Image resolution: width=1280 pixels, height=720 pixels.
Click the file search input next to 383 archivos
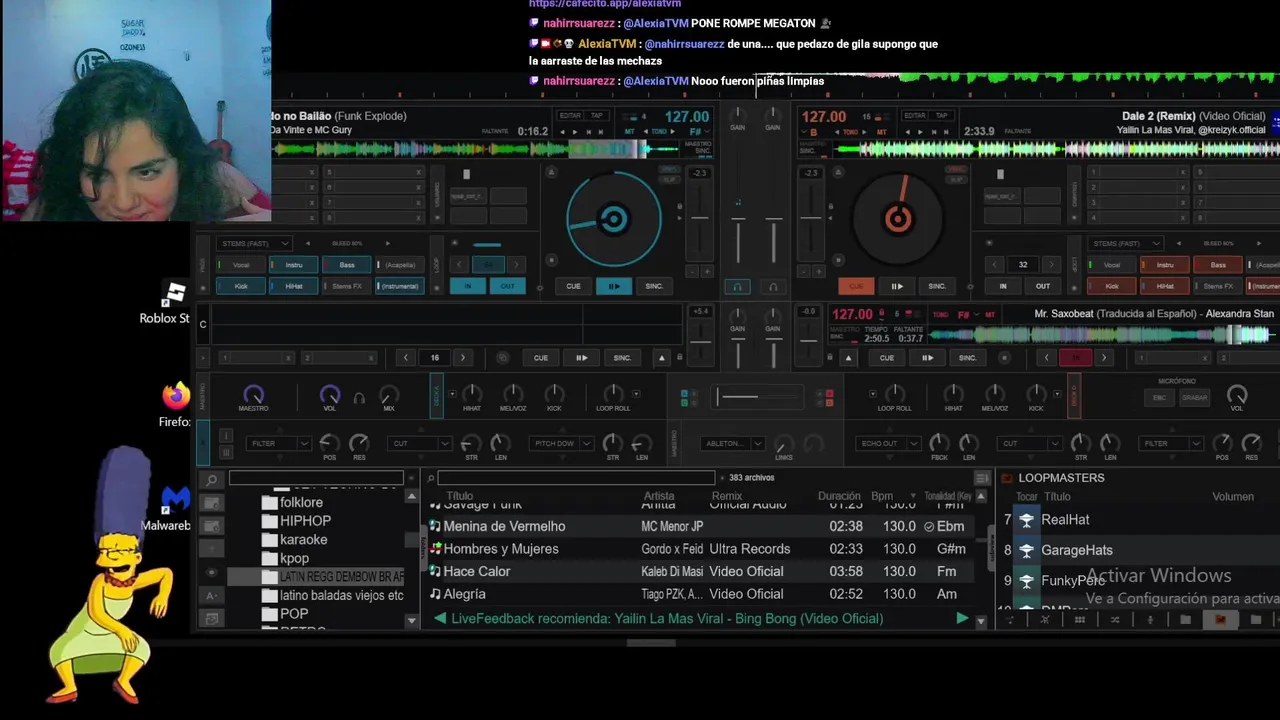click(x=576, y=478)
